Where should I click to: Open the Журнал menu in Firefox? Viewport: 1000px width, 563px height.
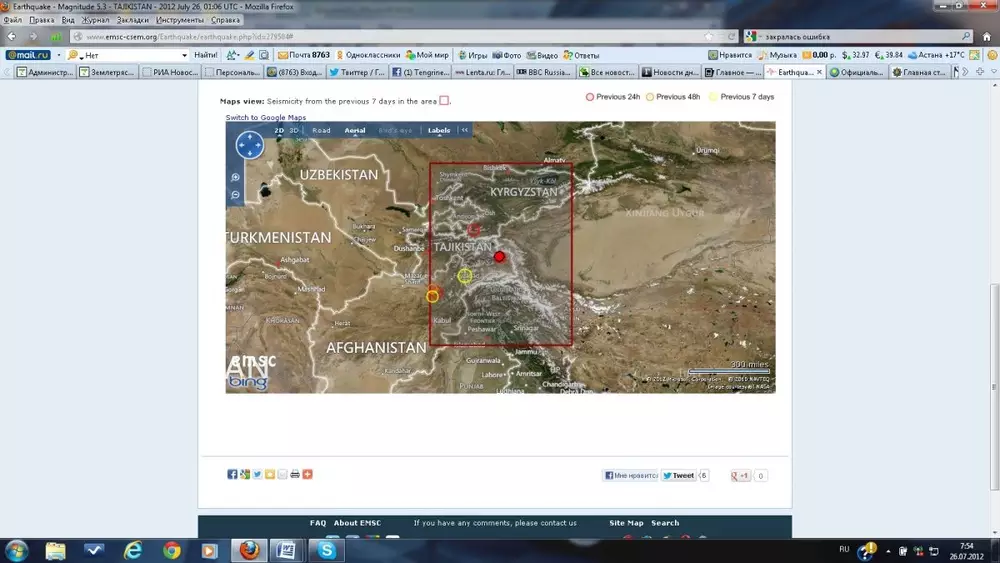point(95,20)
